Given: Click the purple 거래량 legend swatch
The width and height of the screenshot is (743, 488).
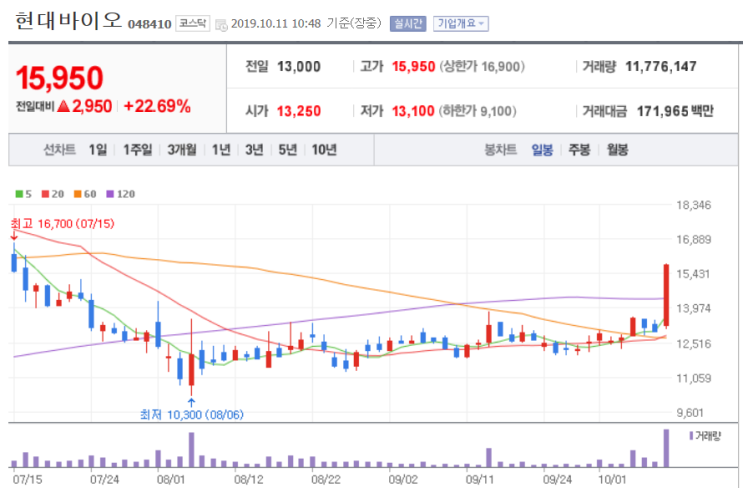Looking at the screenshot, I should (691, 435).
